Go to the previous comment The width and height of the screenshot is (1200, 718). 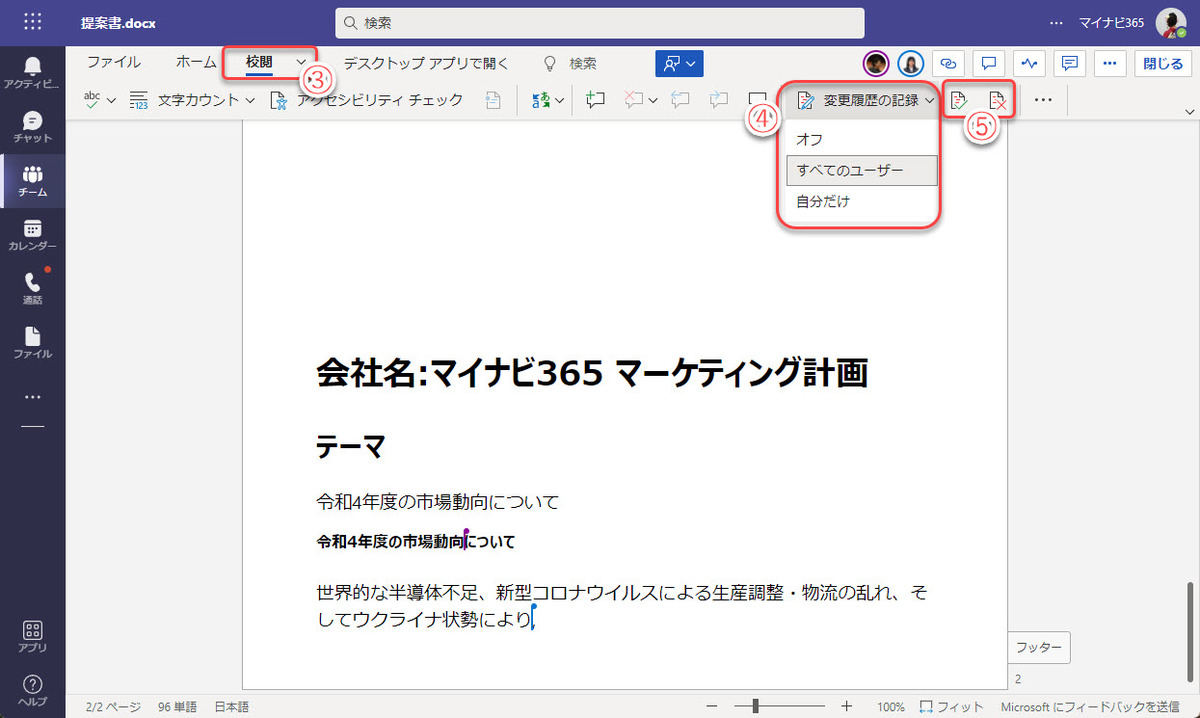point(681,100)
